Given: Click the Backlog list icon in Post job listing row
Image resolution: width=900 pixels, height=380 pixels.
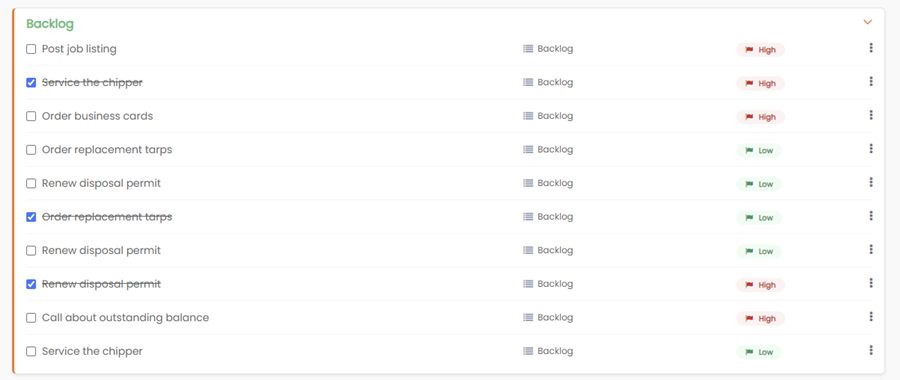Looking at the screenshot, I should coord(528,49).
